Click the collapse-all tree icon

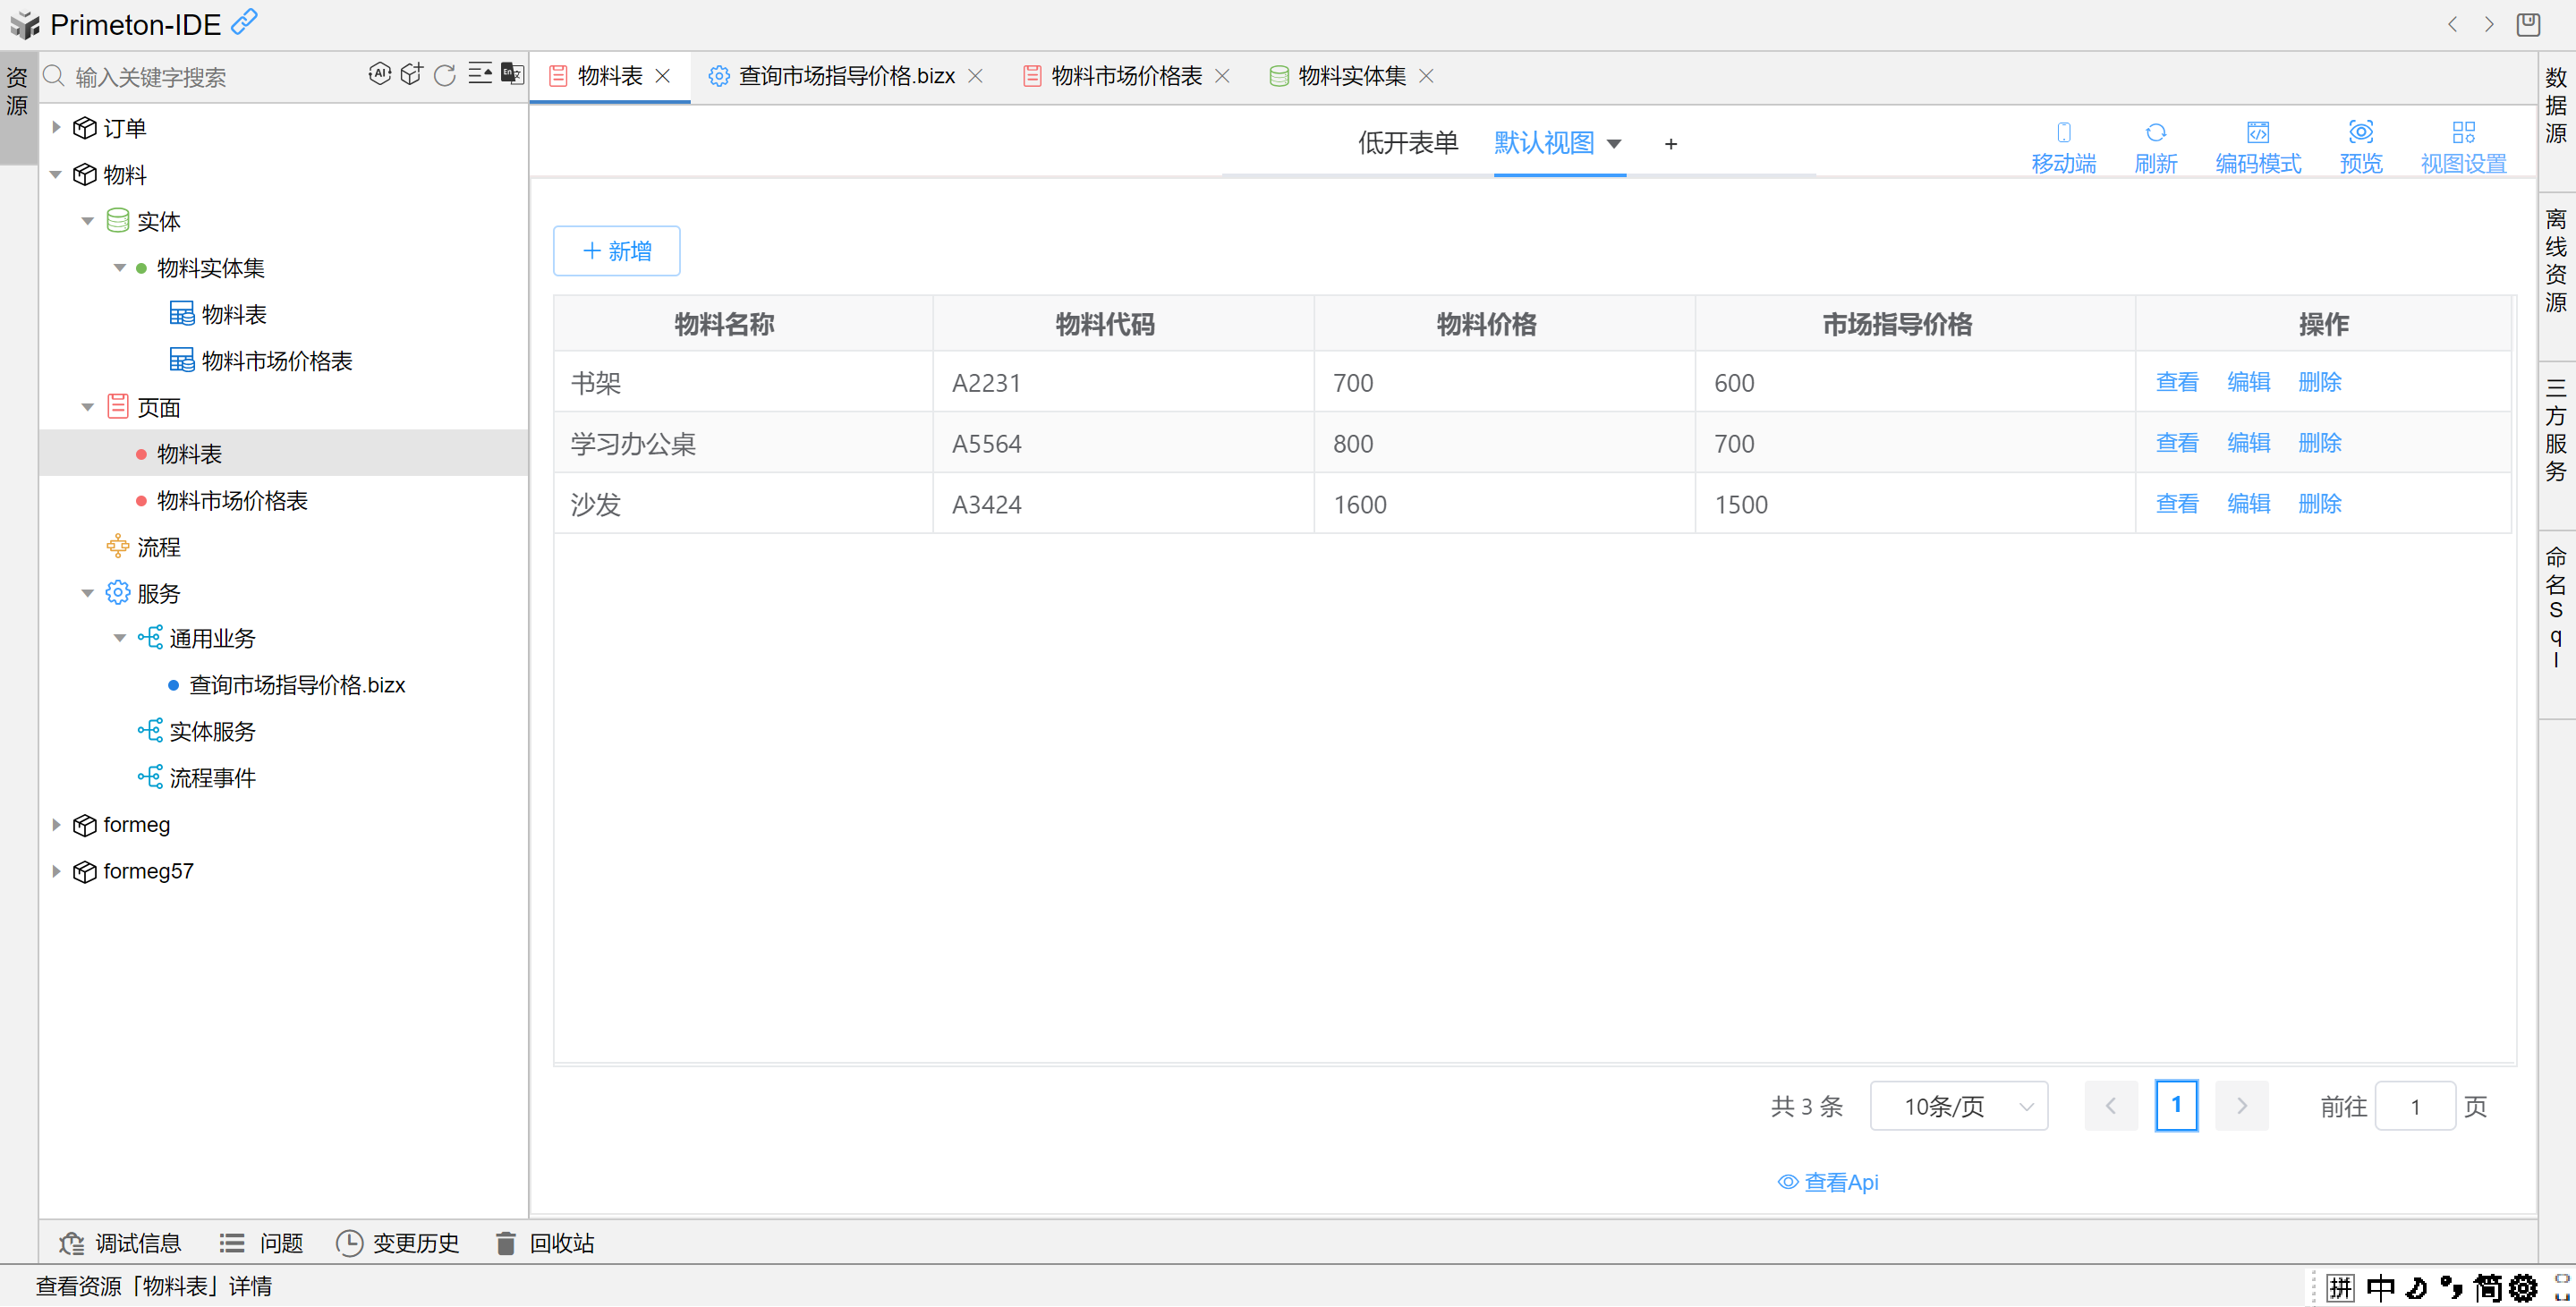click(480, 74)
